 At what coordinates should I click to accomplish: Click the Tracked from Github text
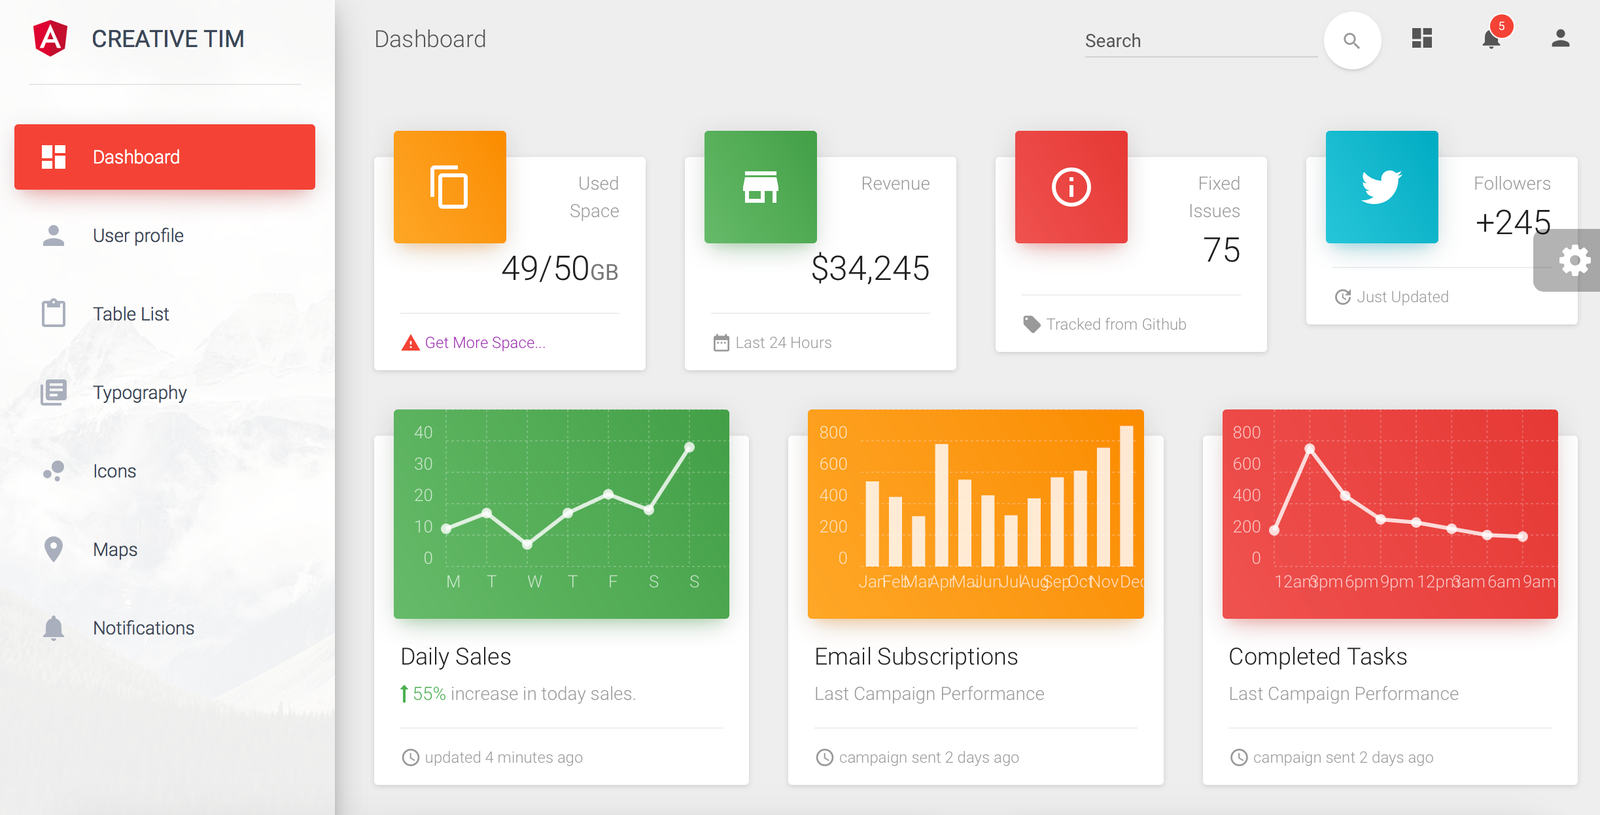pos(1116,325)
